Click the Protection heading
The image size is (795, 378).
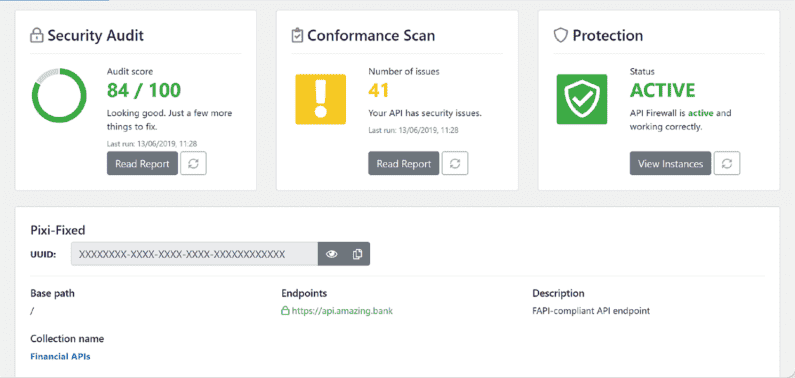coord(608,35)
